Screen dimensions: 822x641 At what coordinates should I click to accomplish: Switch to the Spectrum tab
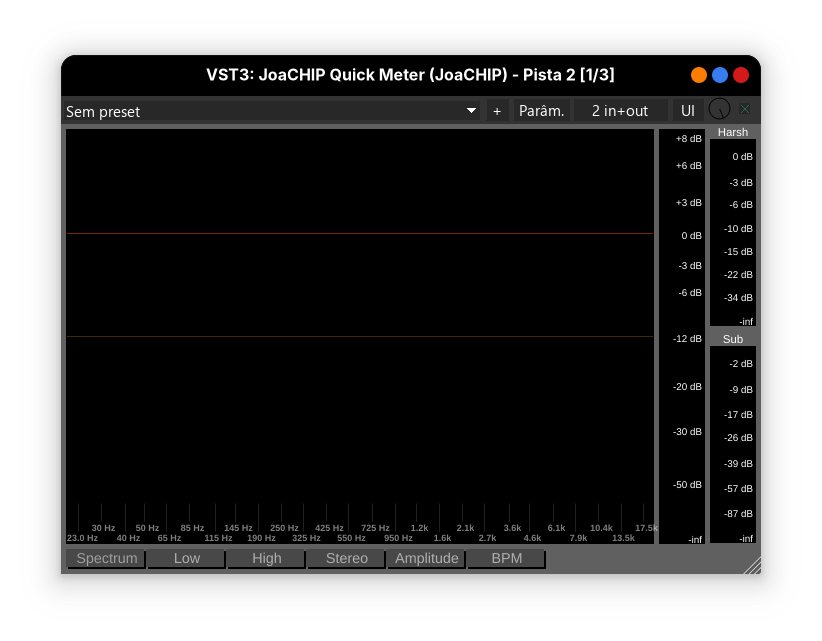(x=106, y=559)
